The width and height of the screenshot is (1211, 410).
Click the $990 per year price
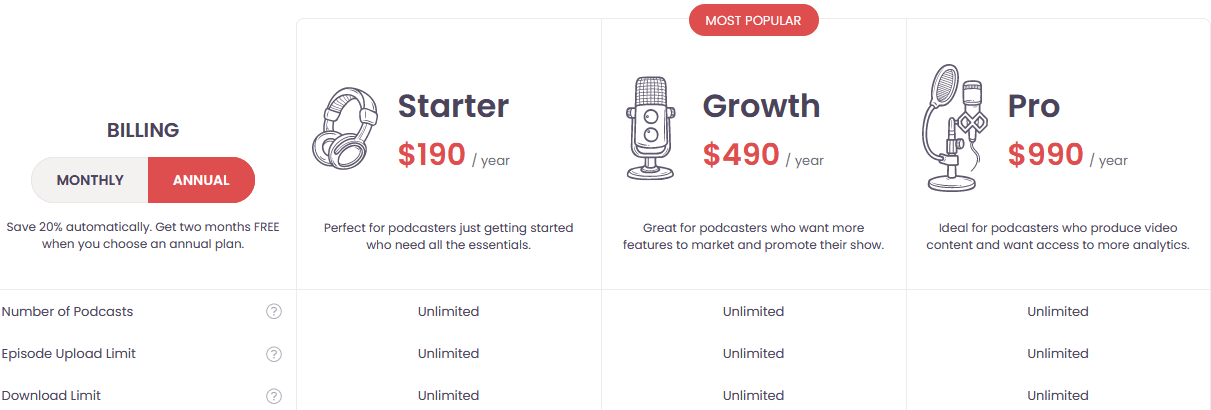coord(1046,155)
